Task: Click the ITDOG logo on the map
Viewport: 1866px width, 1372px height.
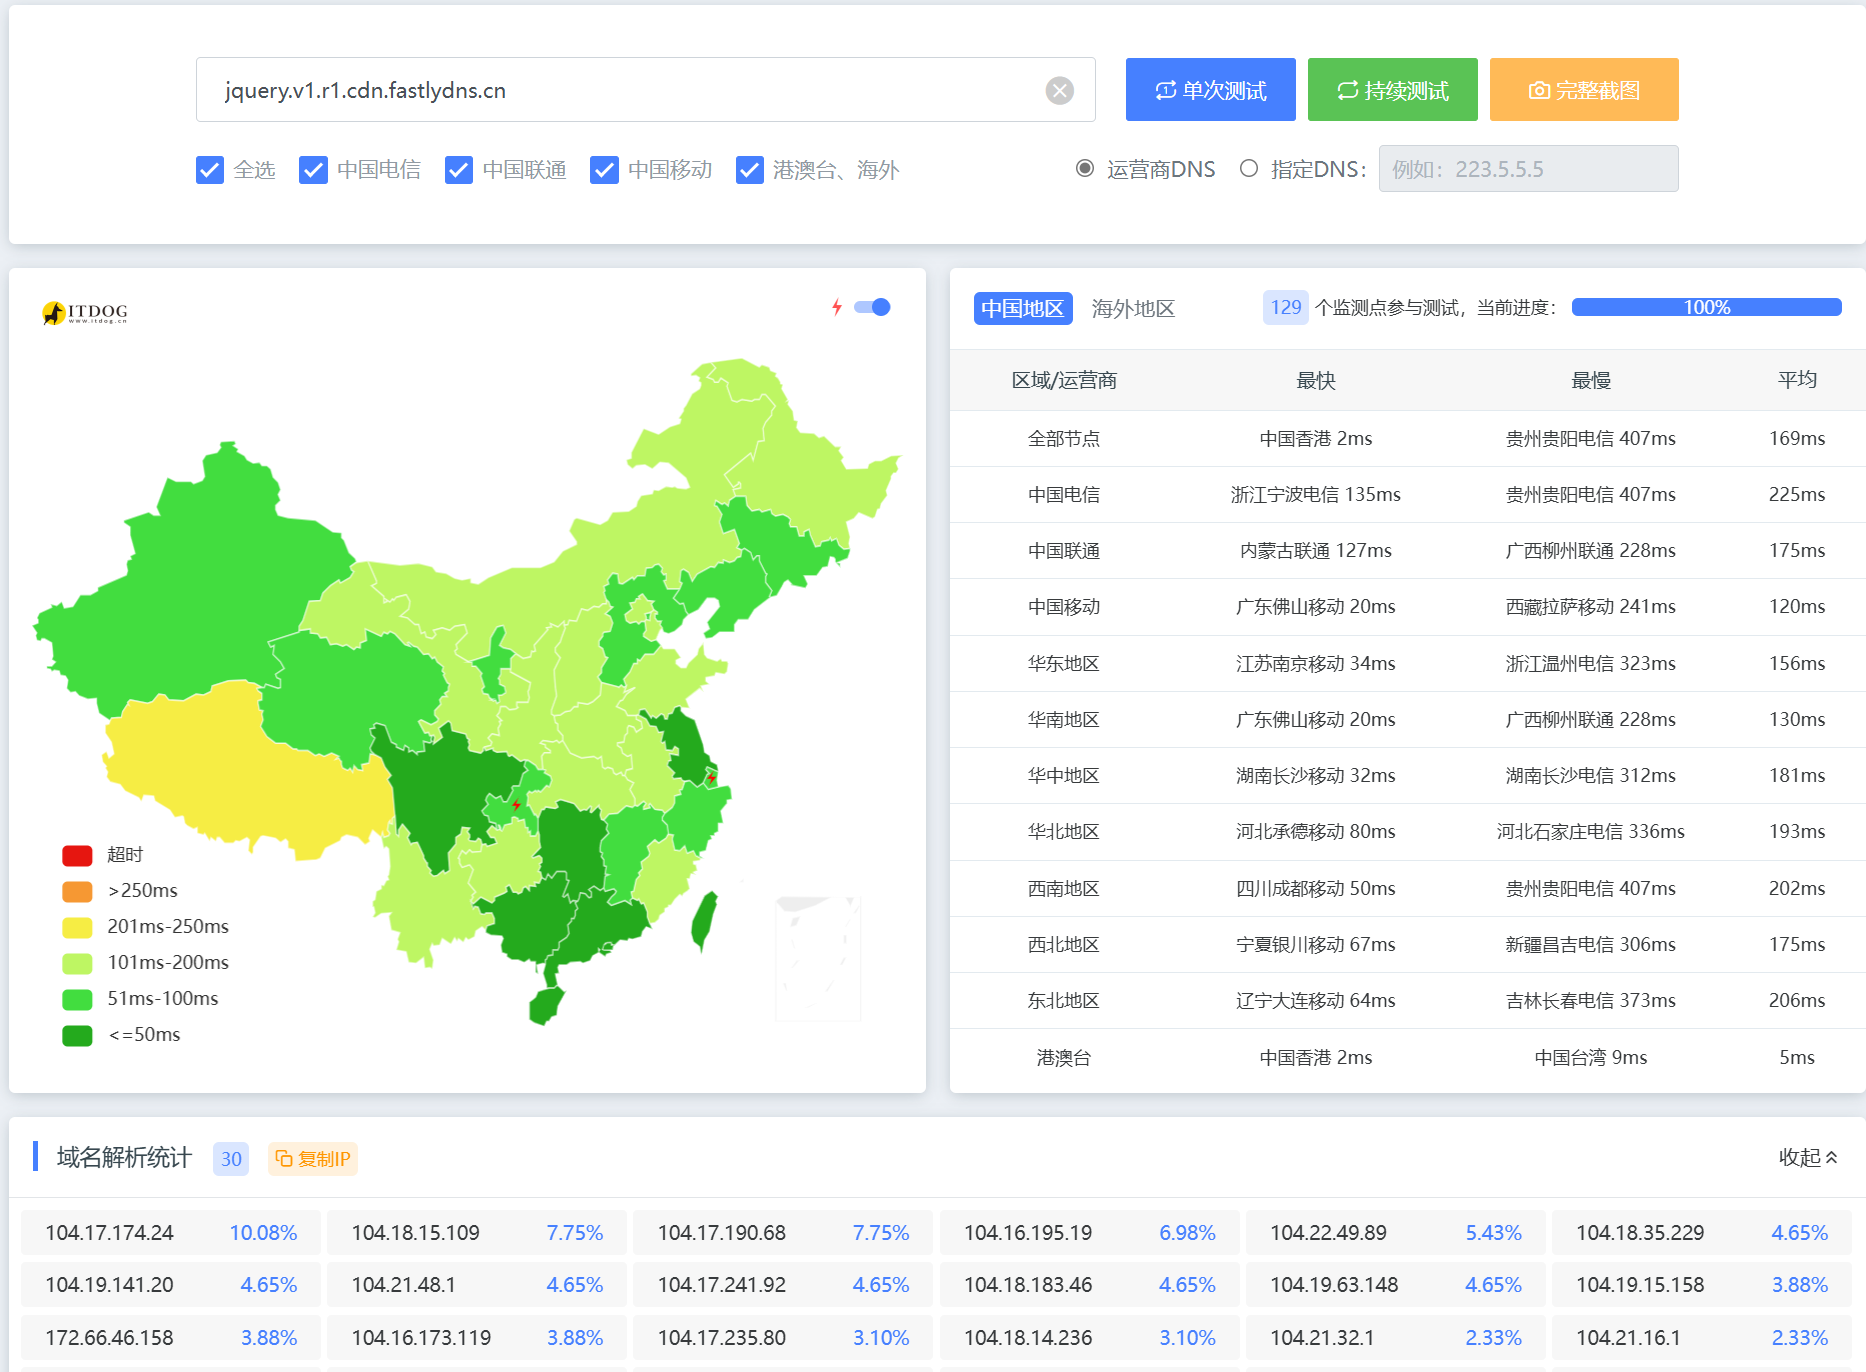Action: click(x=85, y=313)
